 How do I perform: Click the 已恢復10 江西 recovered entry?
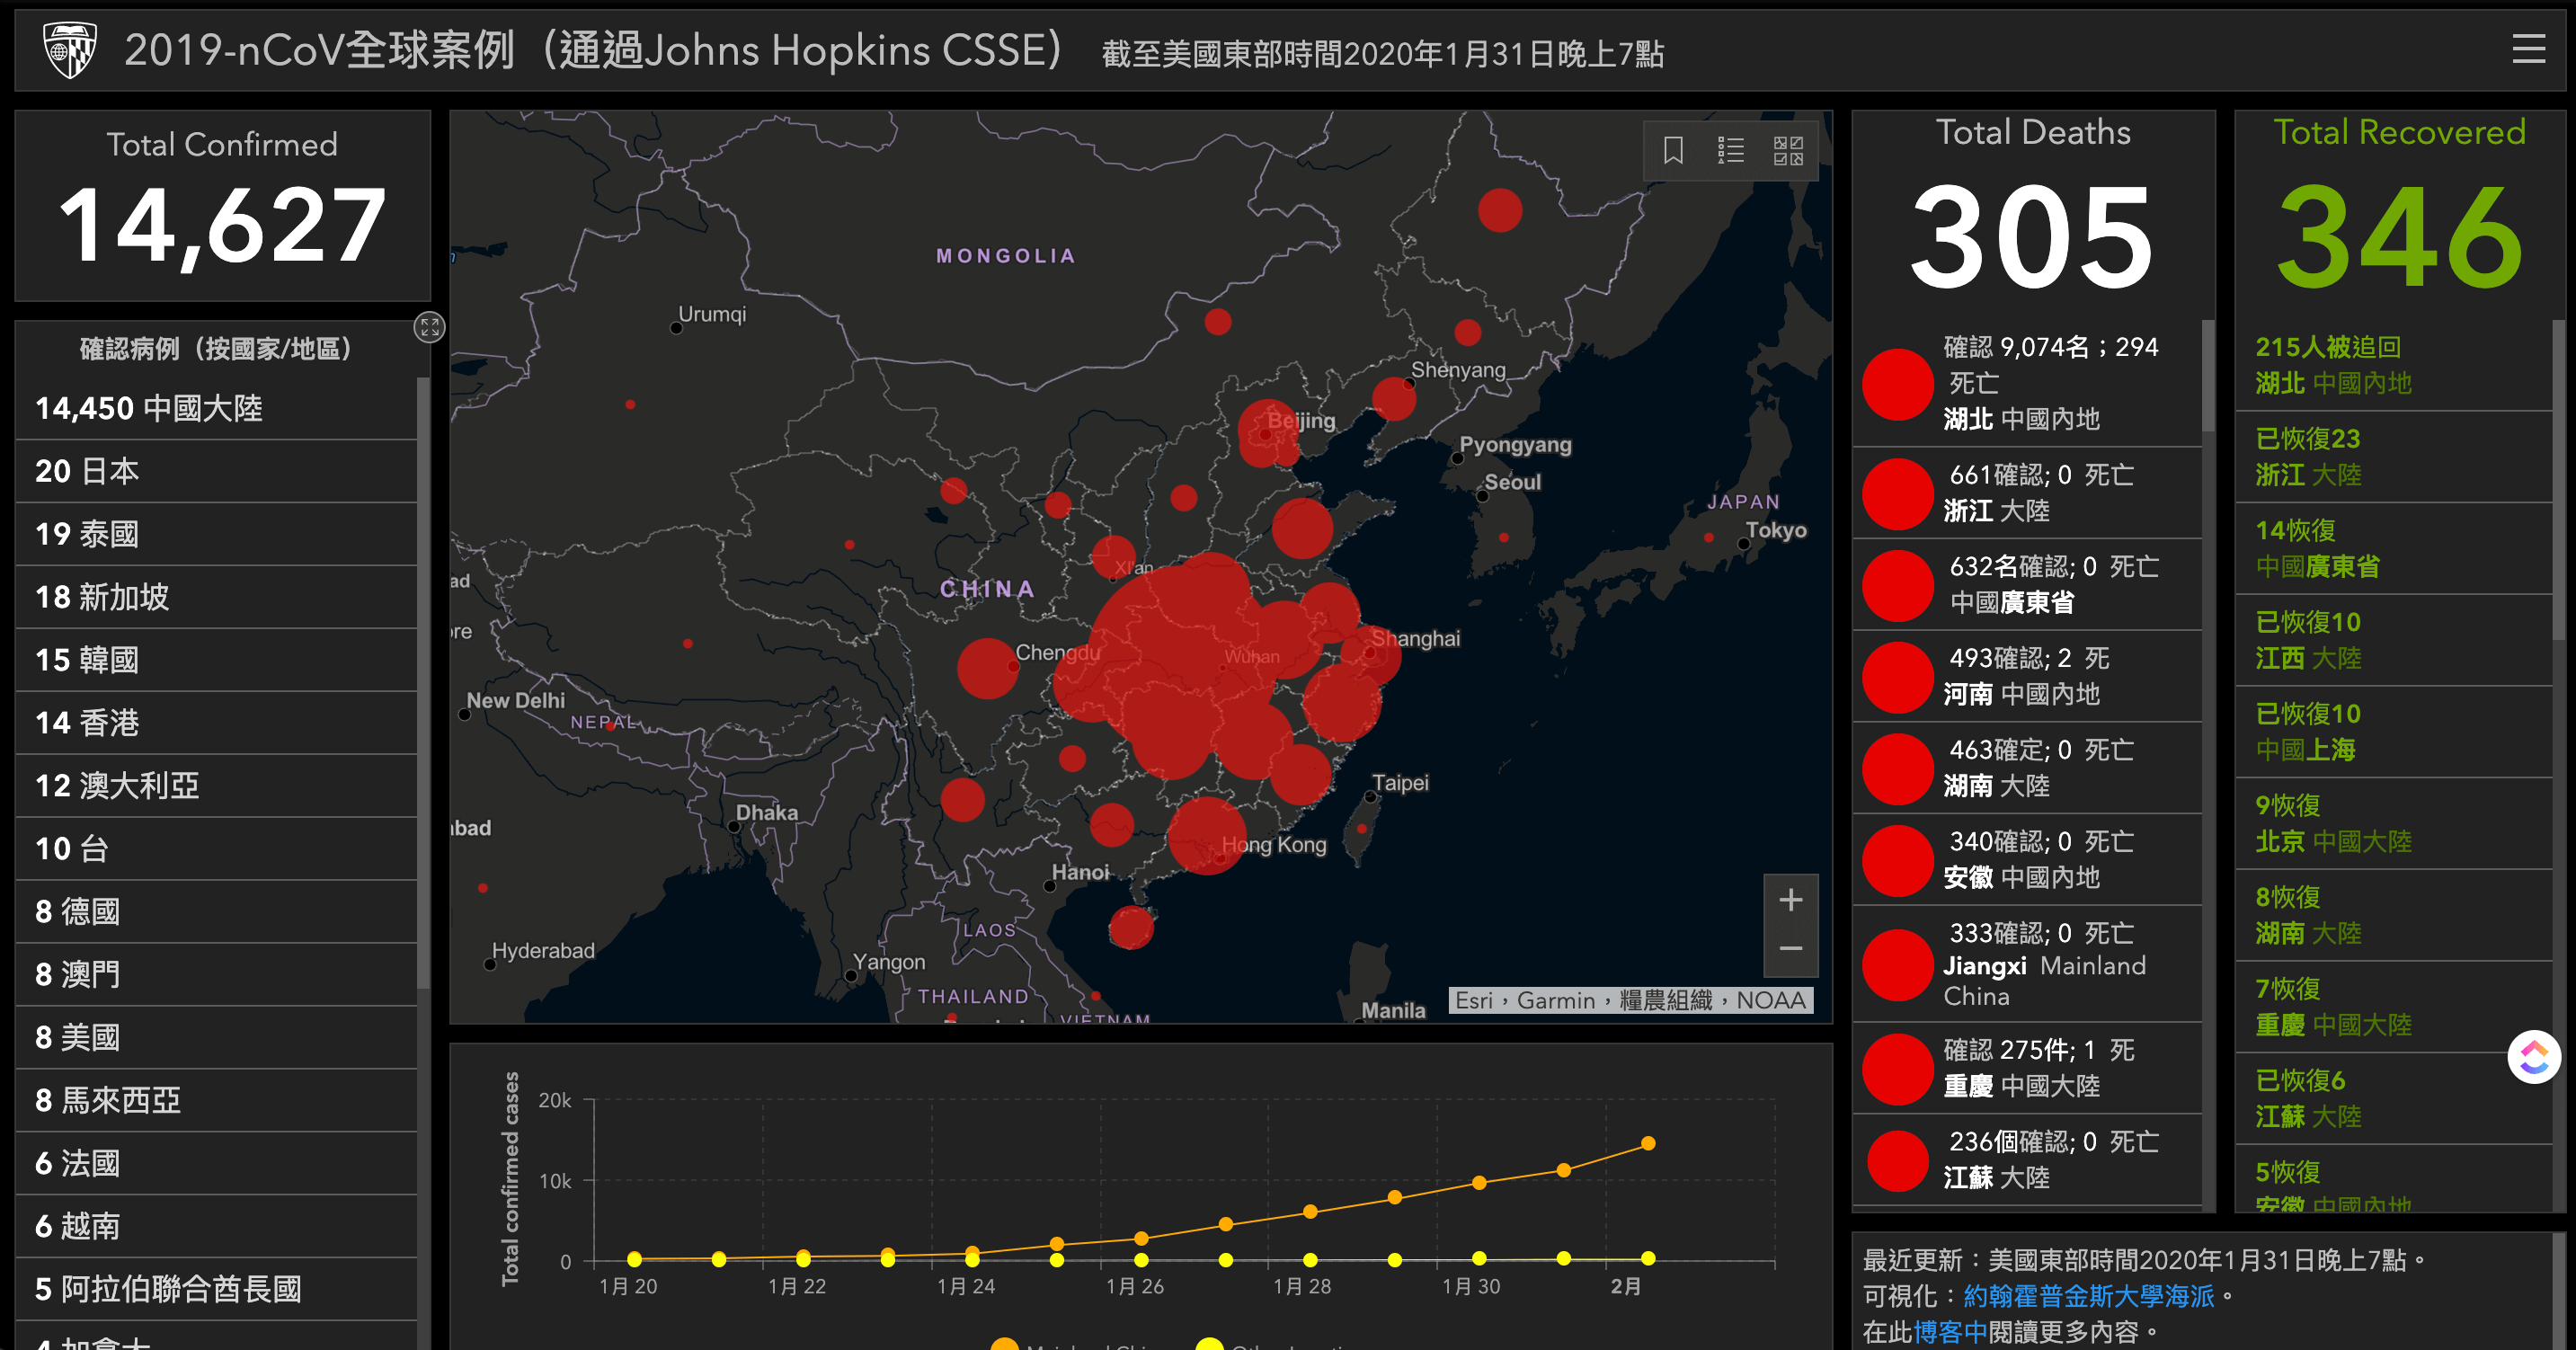coord(2394,640)
